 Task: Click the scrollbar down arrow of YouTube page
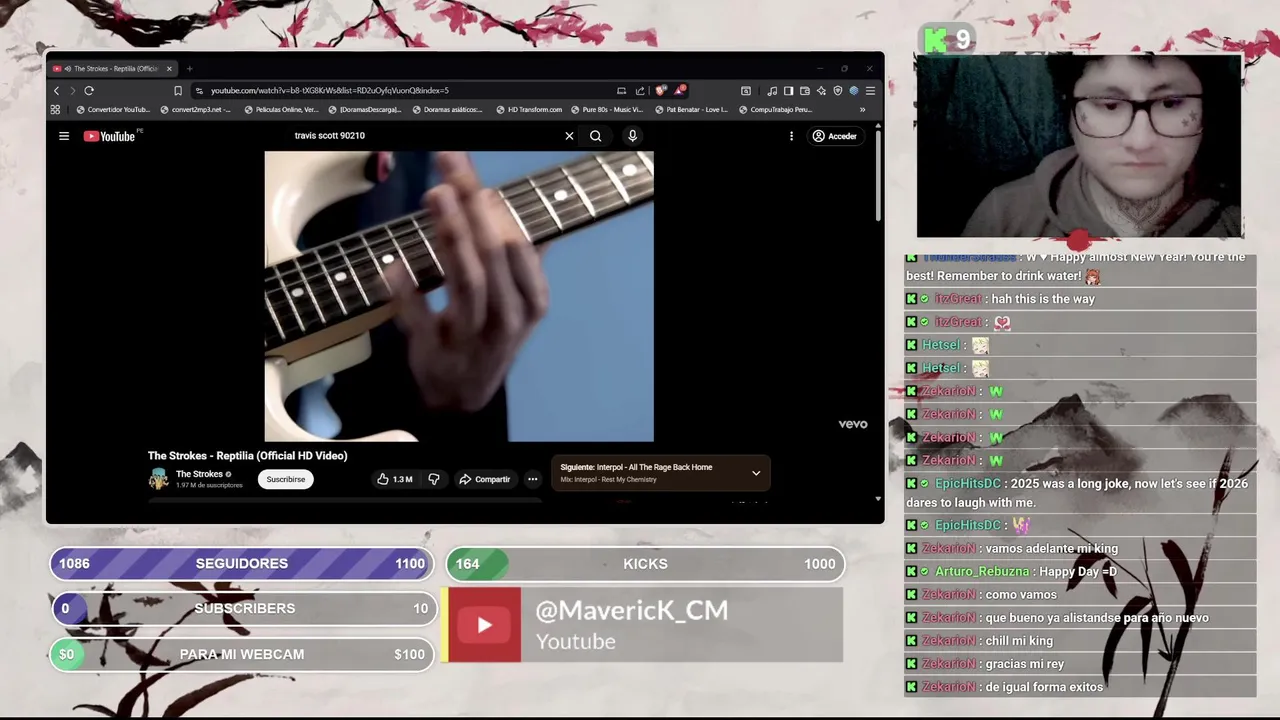click(878, 498)
